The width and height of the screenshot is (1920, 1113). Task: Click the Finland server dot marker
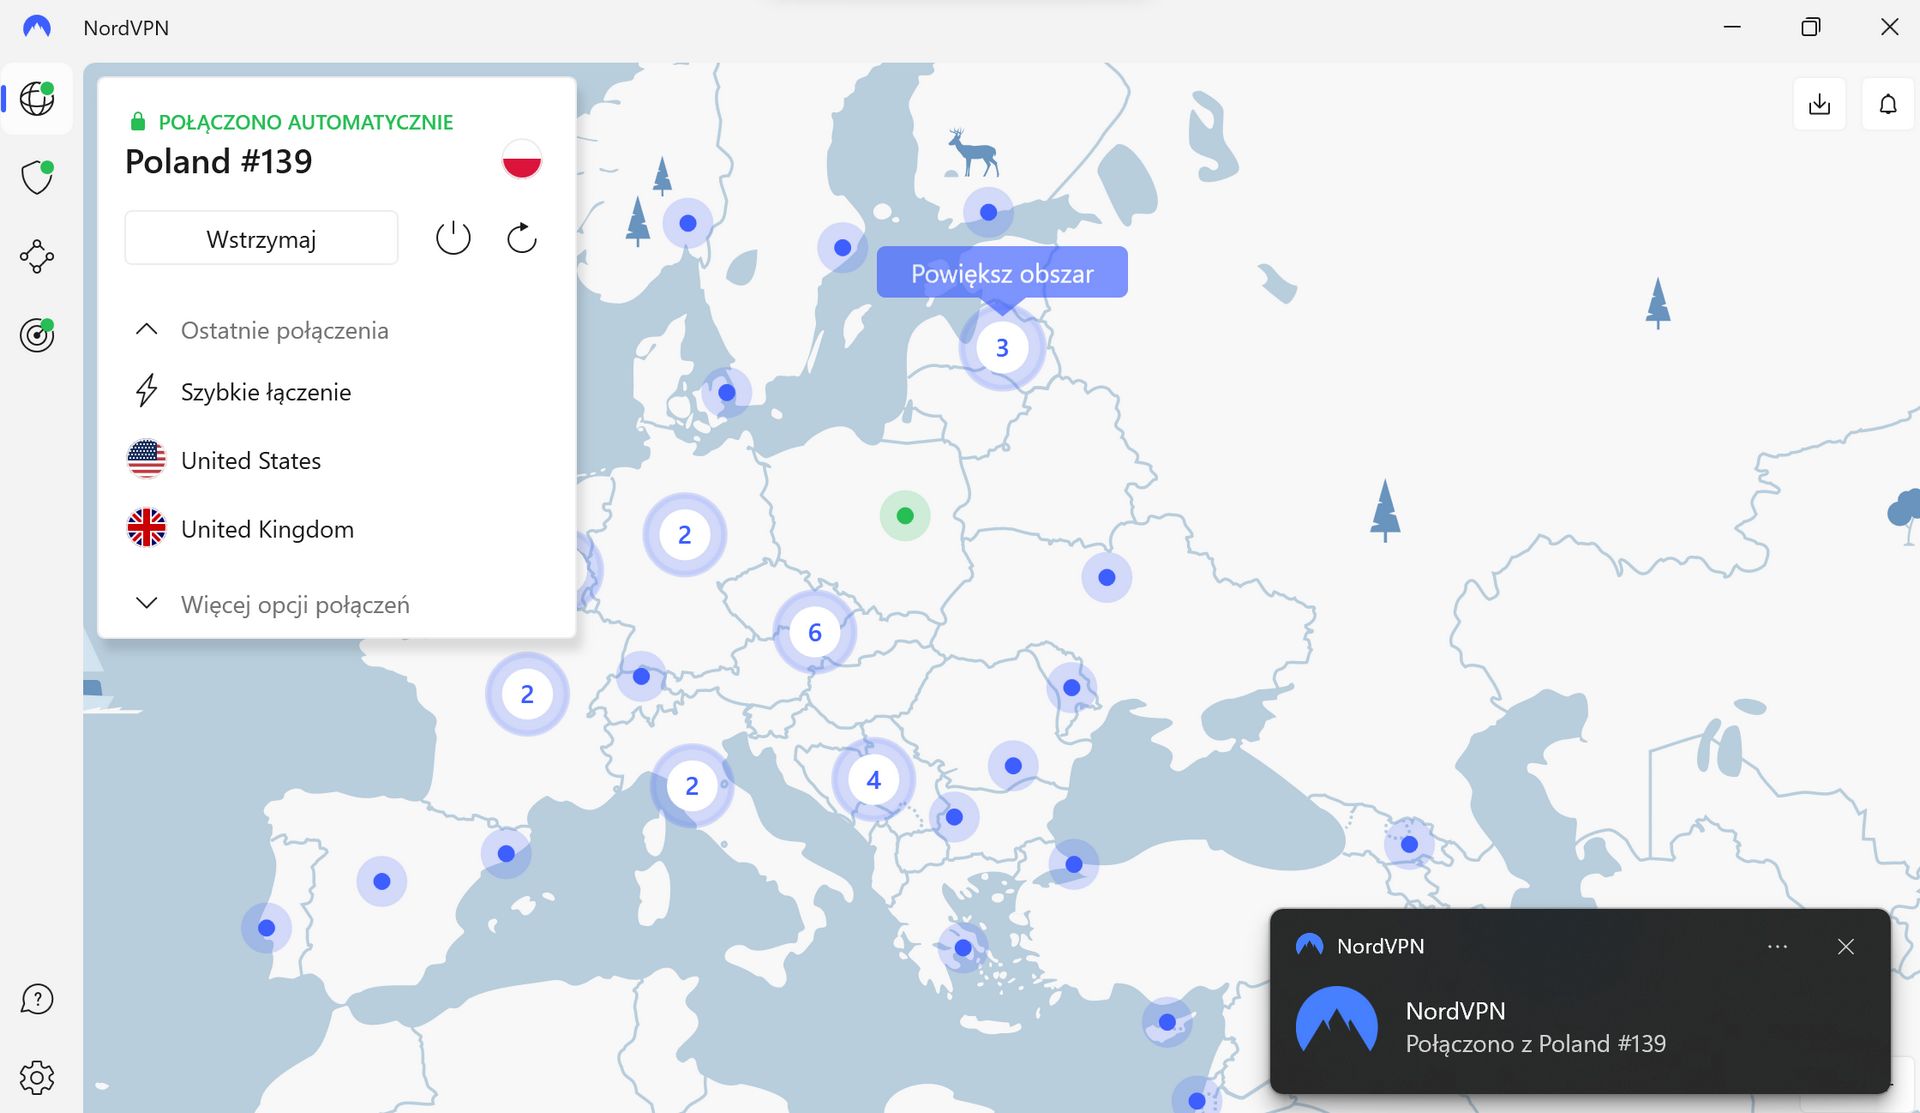pos(989,212)
